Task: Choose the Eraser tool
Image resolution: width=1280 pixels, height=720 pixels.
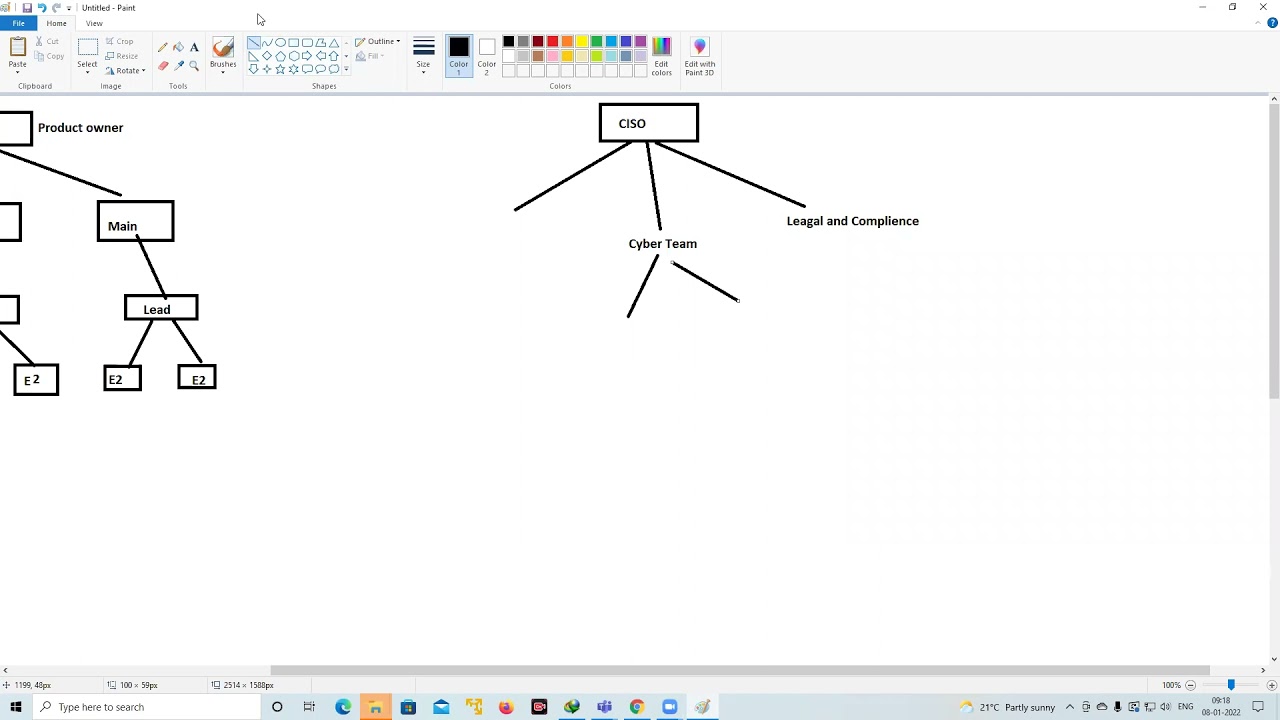Action: coord(163,66)
